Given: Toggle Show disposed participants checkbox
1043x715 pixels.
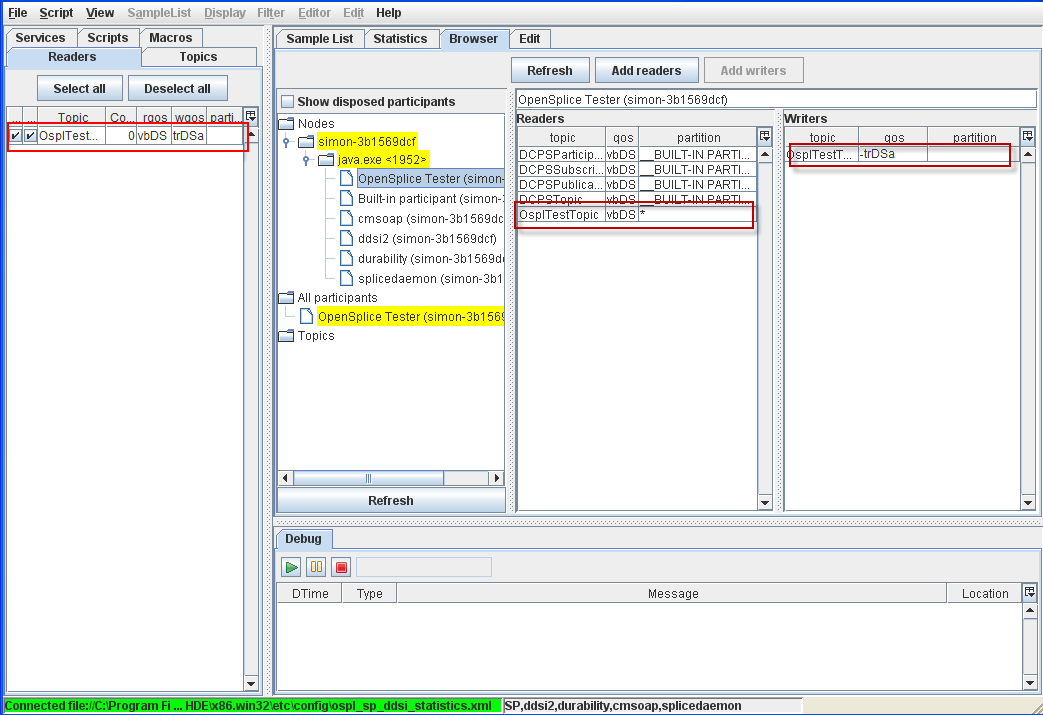Looking at the screenshot, I should (287, 101).
